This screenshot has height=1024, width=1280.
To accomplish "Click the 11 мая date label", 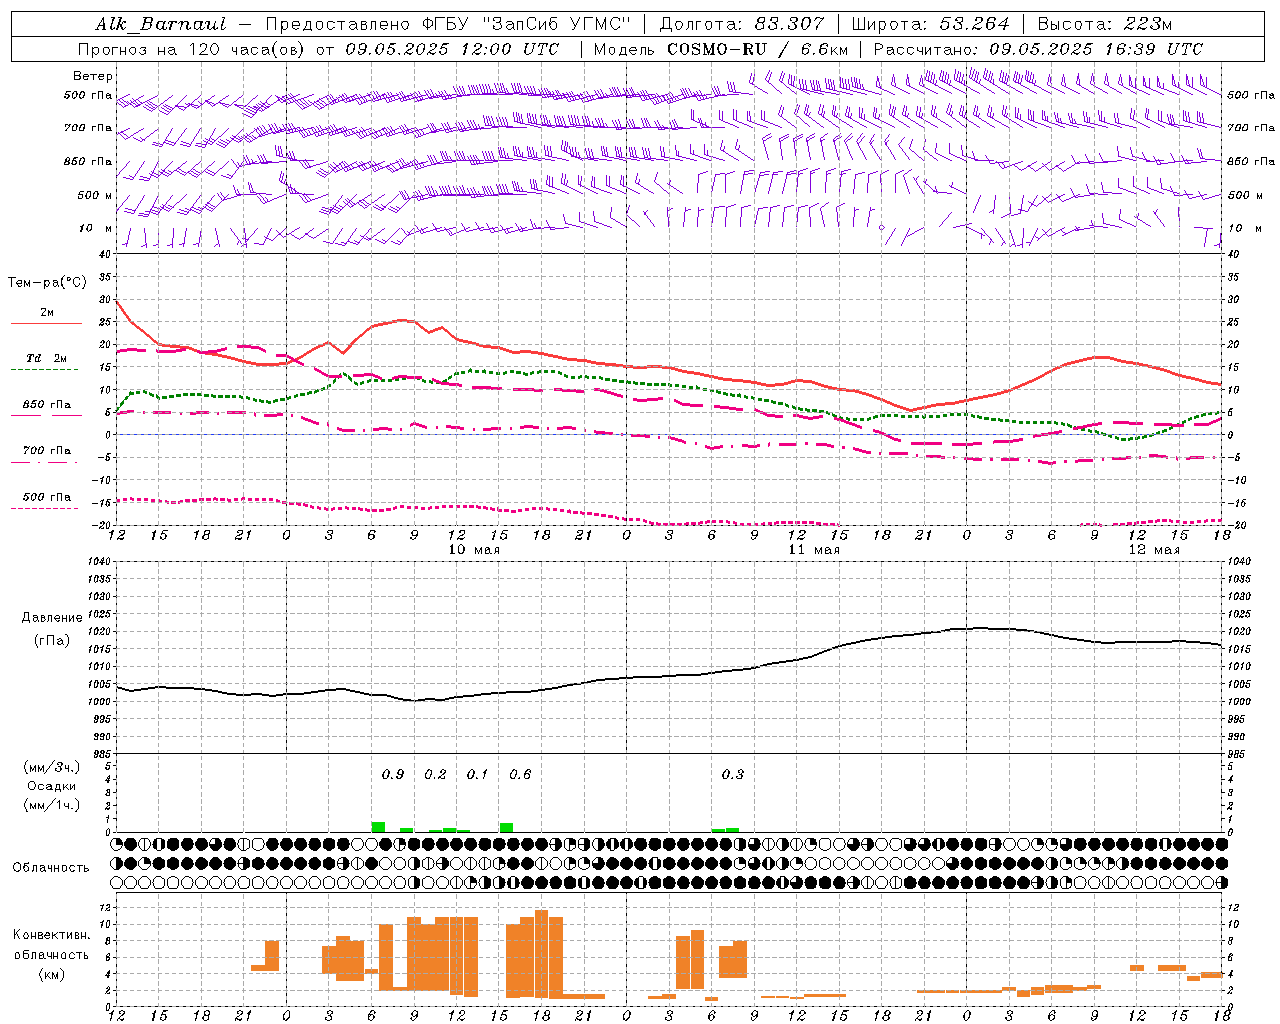I will 814,550.
